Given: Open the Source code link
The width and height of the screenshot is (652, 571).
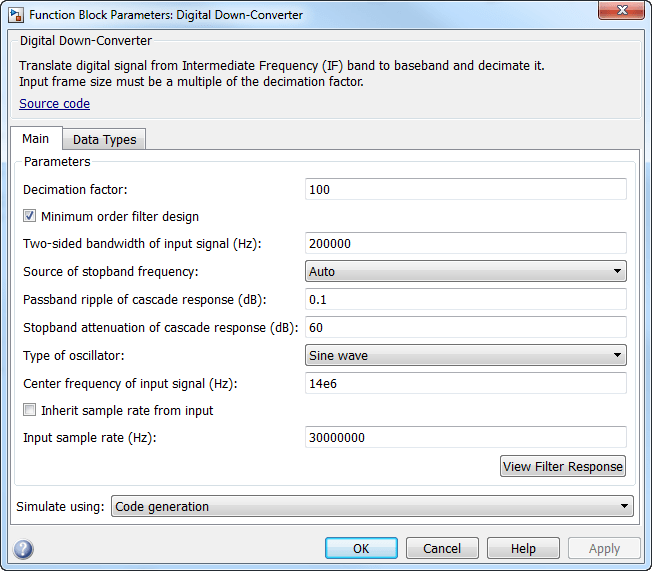Looking at the screenshot, I should [x=54, y=104].
